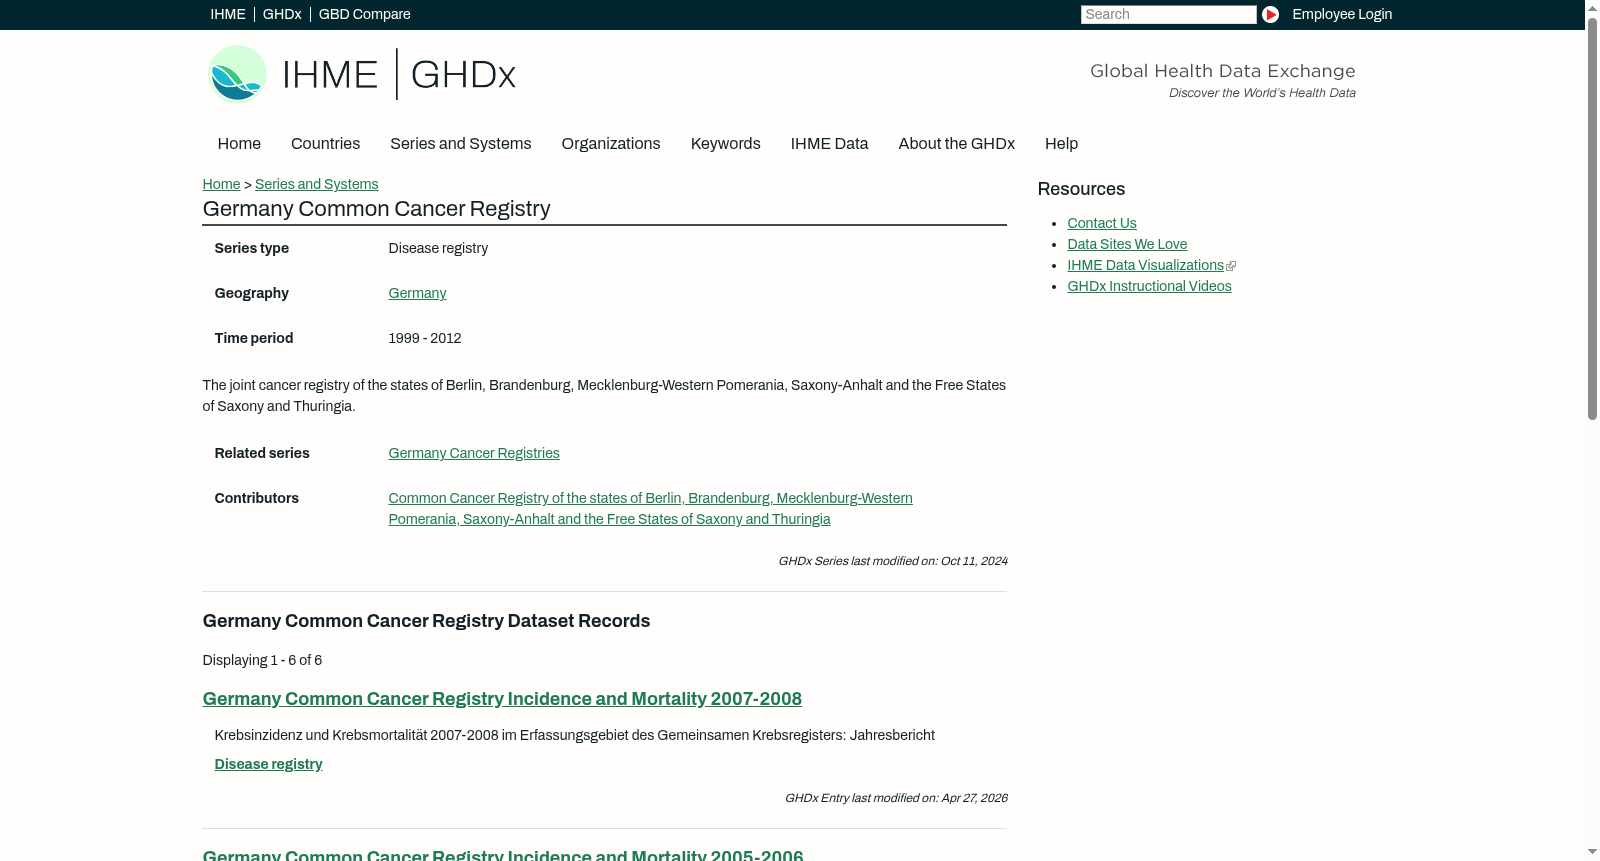Open the Common Cancer Registry contributor link

650,509
